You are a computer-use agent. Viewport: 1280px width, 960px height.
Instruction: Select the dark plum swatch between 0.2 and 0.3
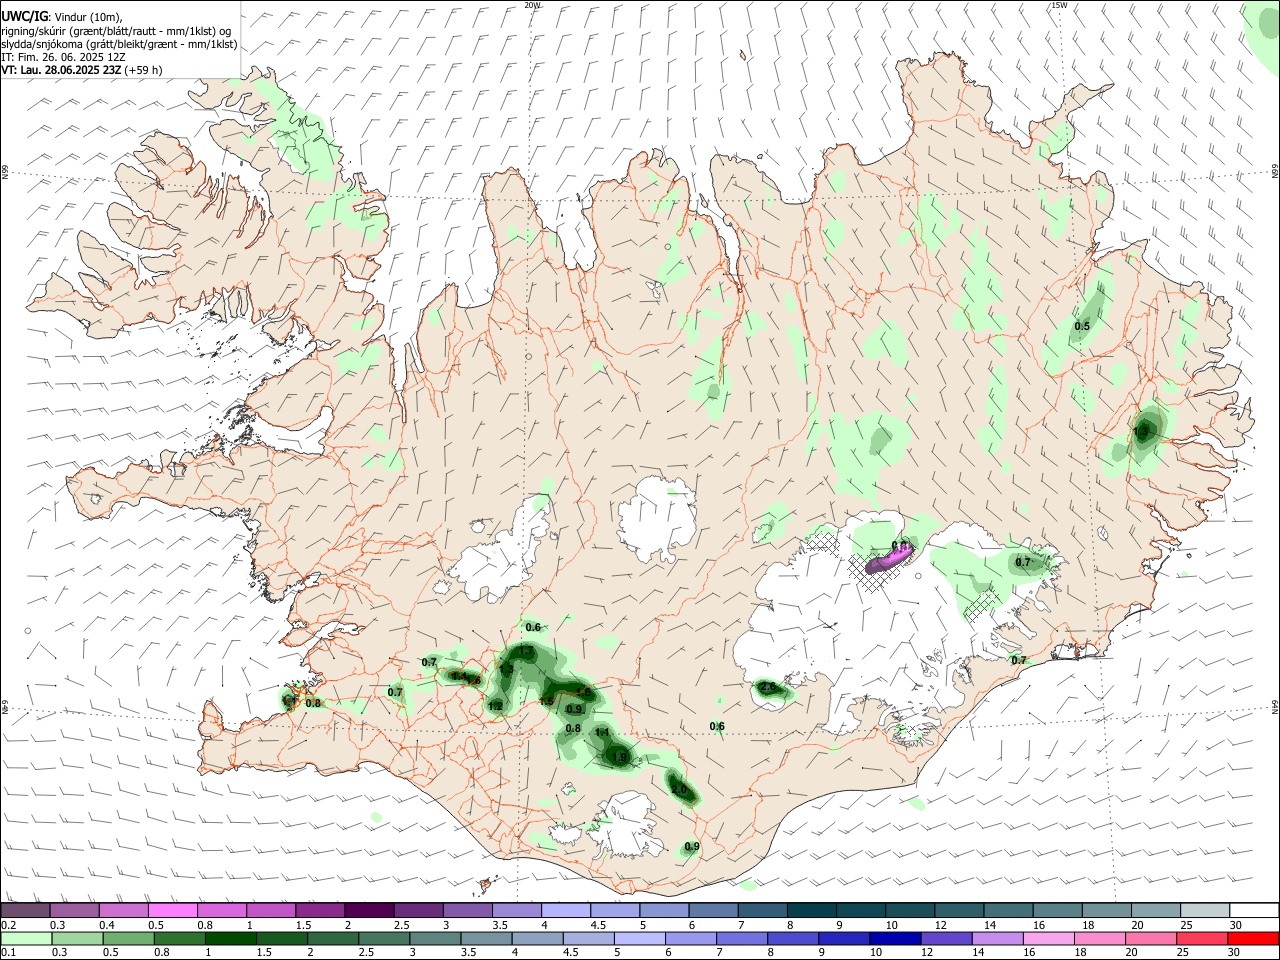(25, 910)
